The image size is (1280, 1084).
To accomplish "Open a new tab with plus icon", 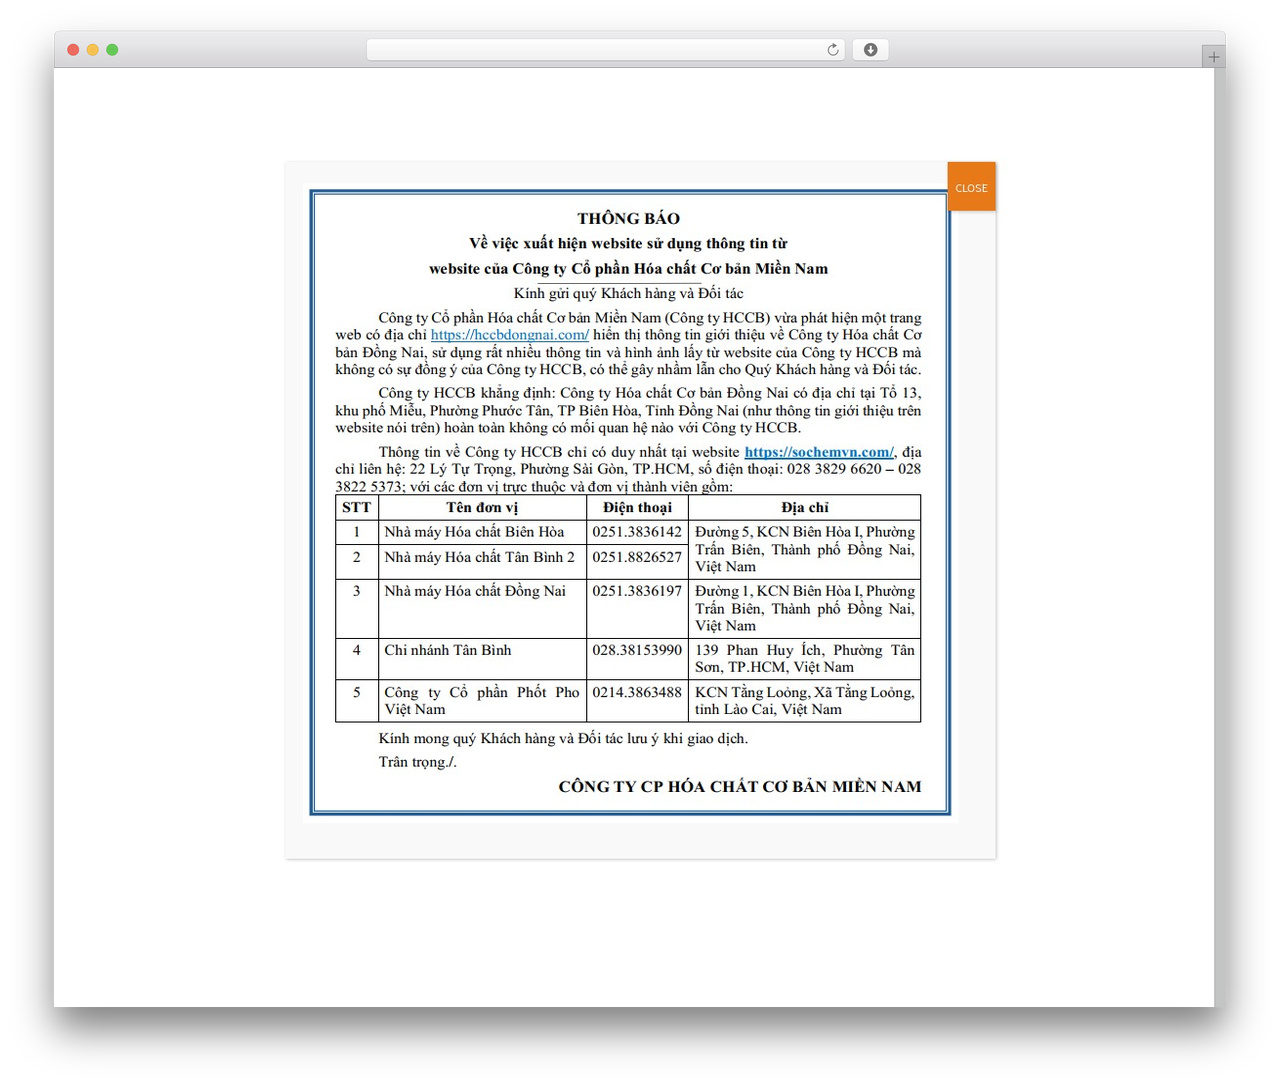I will pyautogui.click(x=1213, y=57).
